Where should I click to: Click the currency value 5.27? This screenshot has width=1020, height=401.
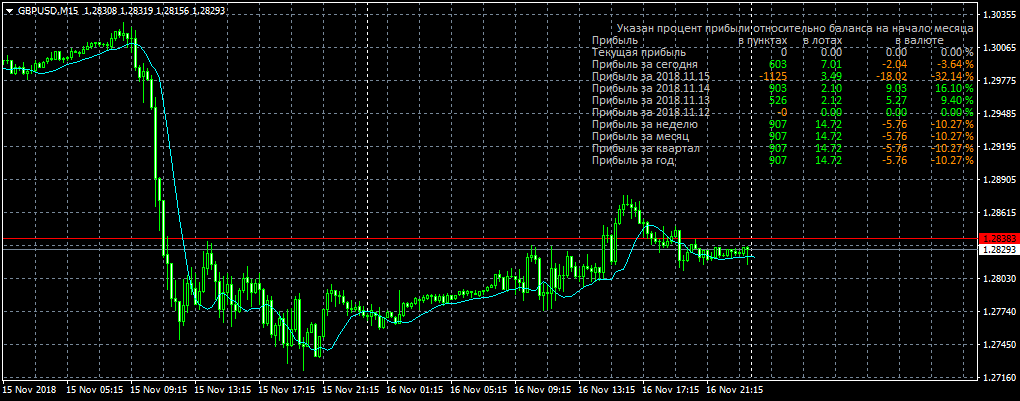(896, 100)
